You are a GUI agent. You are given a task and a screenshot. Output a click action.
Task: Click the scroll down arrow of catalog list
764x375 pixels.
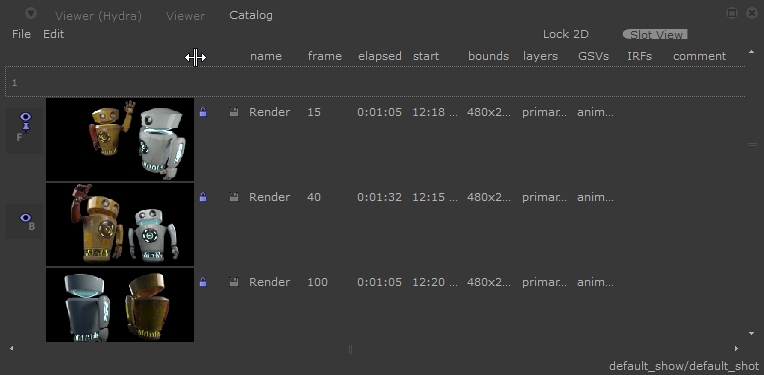tap(751, 334)
